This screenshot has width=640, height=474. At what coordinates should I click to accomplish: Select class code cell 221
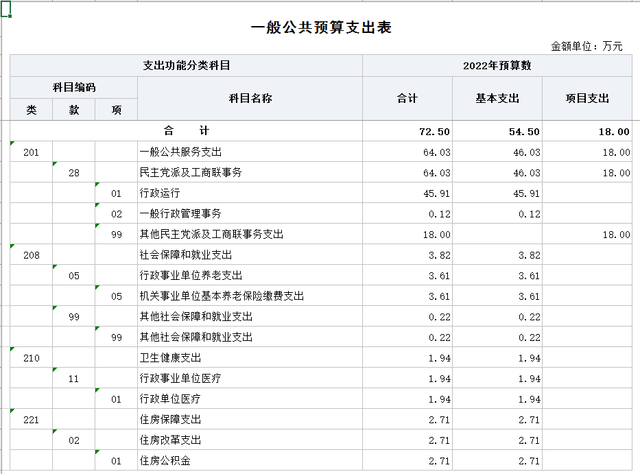(31, 420)
